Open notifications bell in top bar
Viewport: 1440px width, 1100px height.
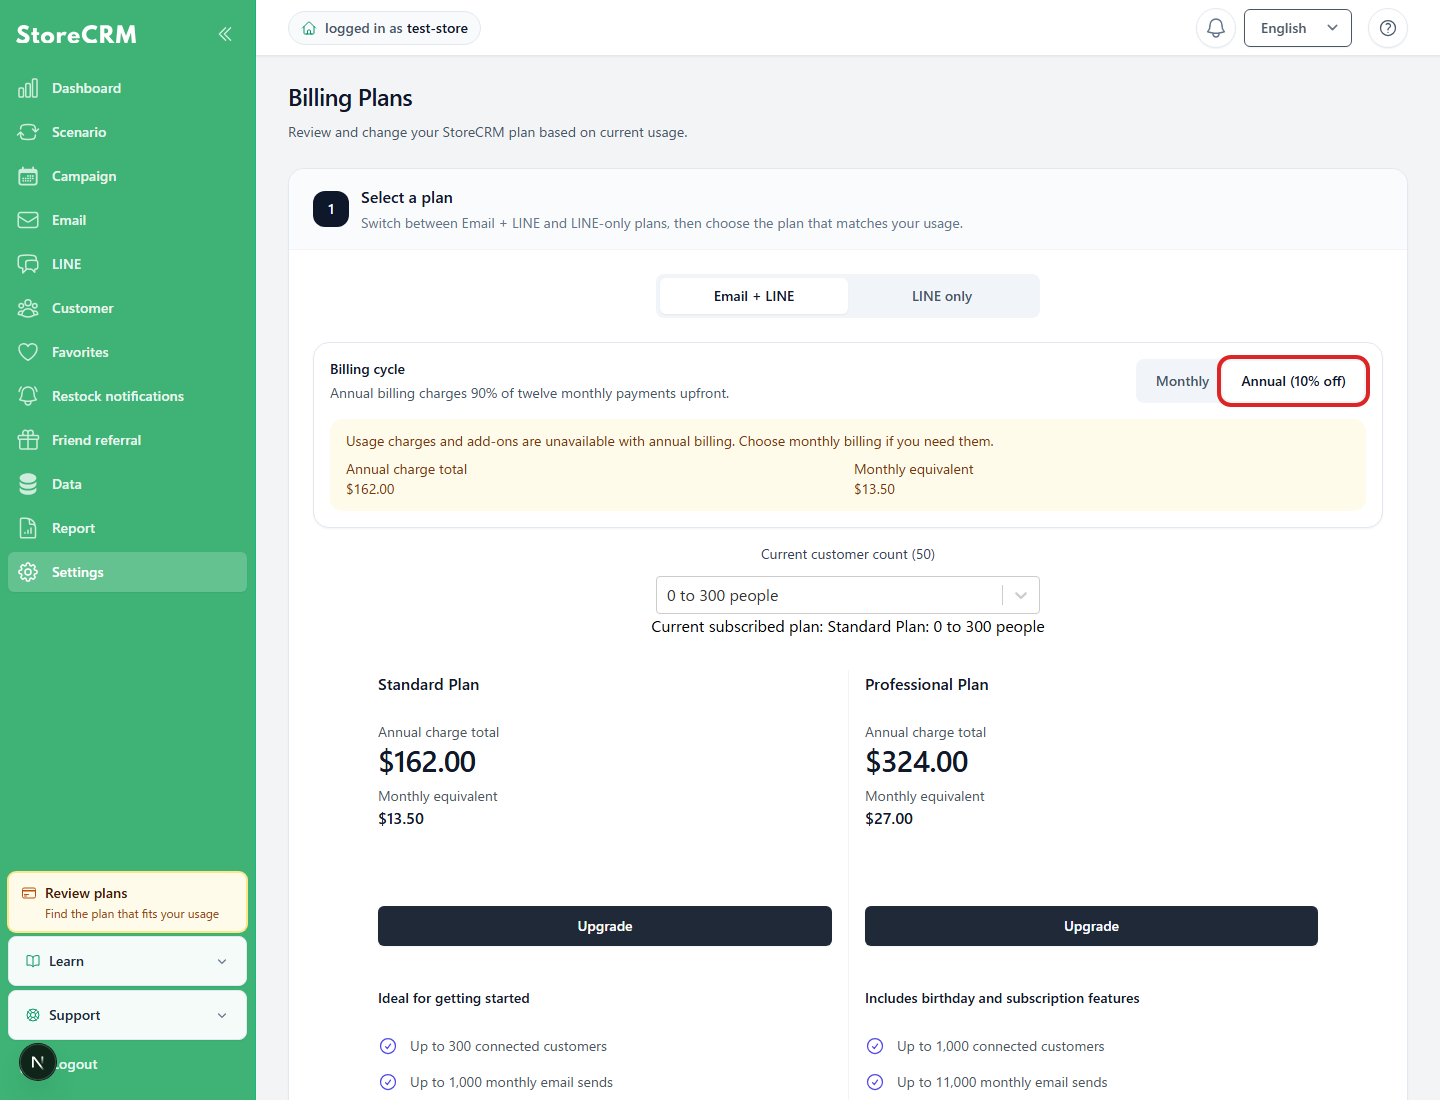tap(1216, 28)
